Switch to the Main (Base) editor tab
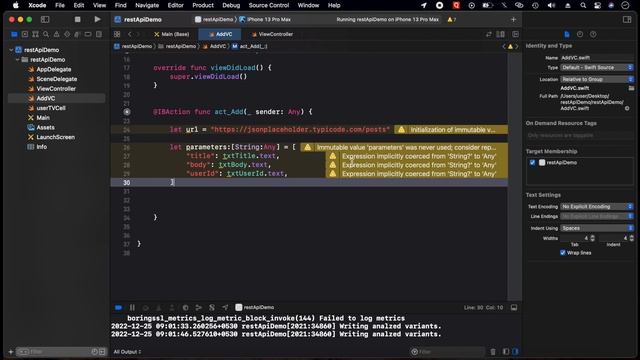 pos(171,34)
